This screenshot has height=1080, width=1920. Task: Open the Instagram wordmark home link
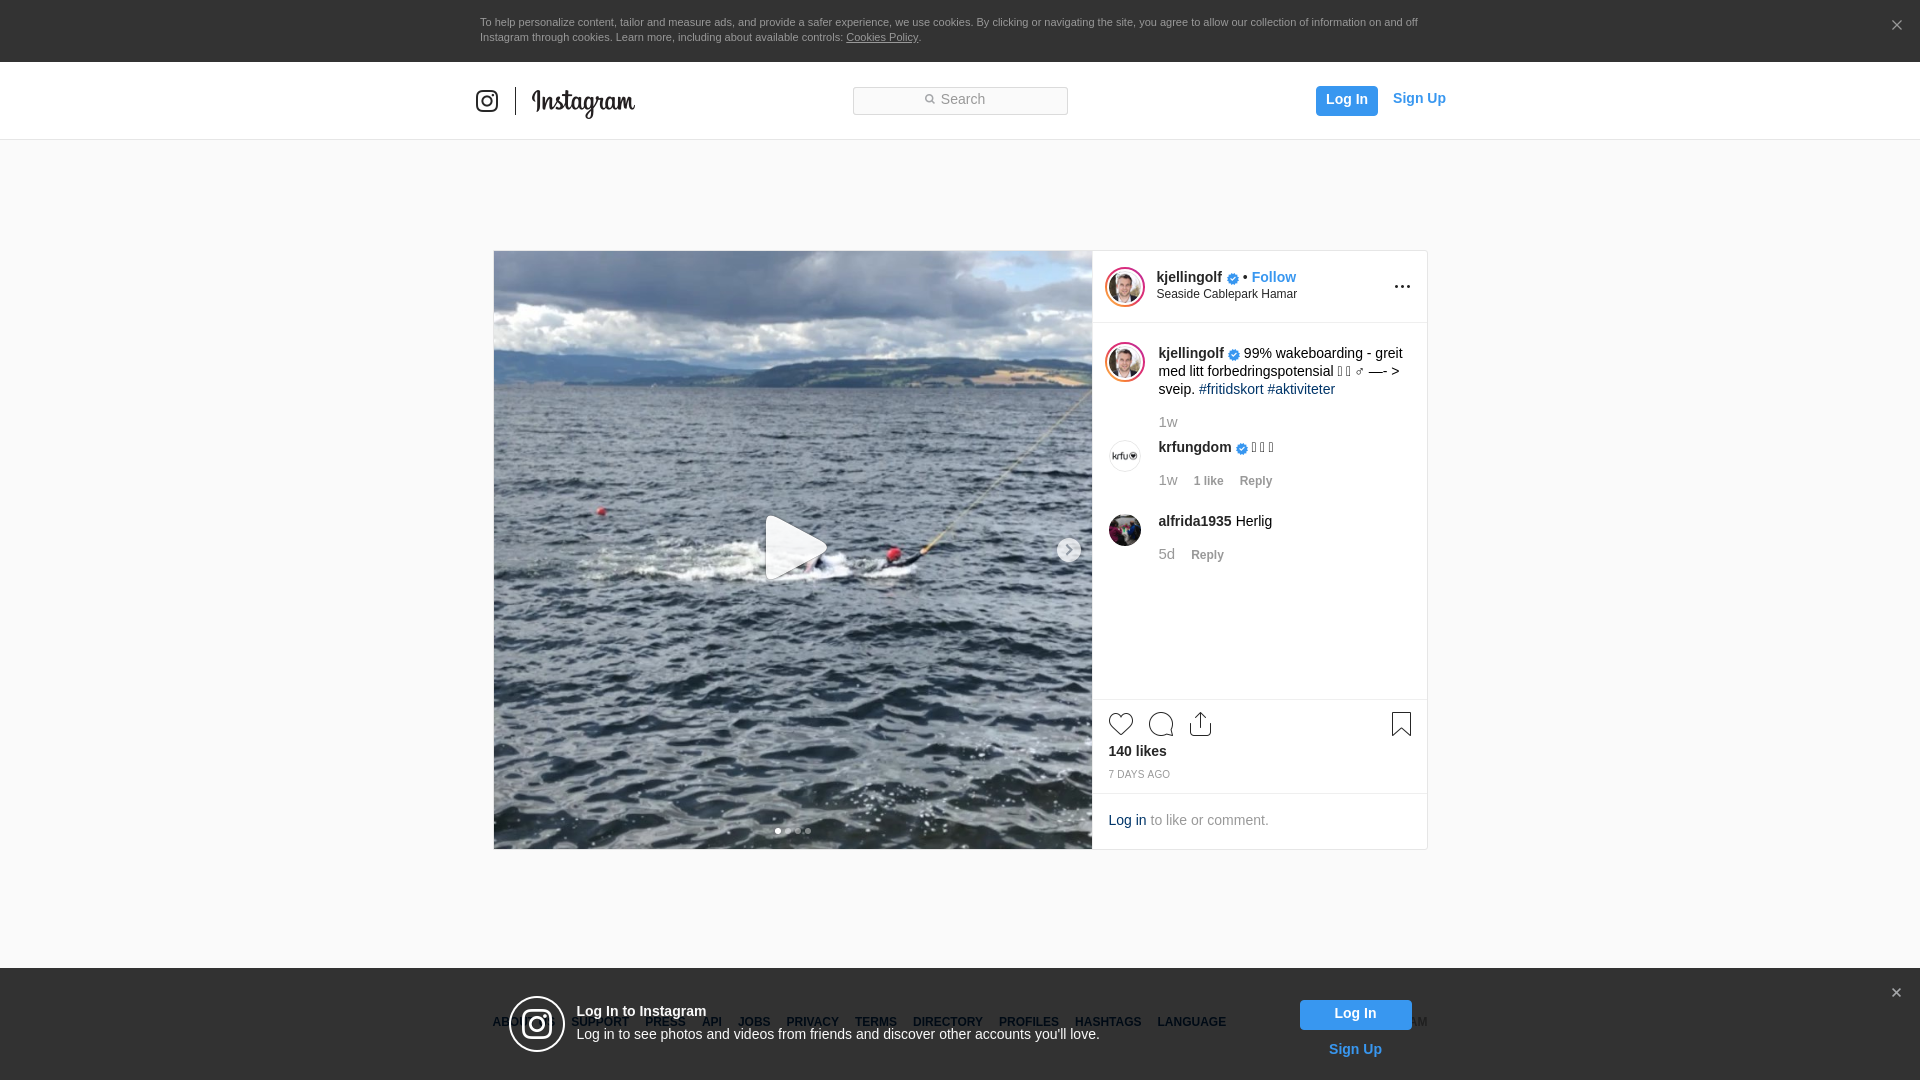click(x=583, y=102)
